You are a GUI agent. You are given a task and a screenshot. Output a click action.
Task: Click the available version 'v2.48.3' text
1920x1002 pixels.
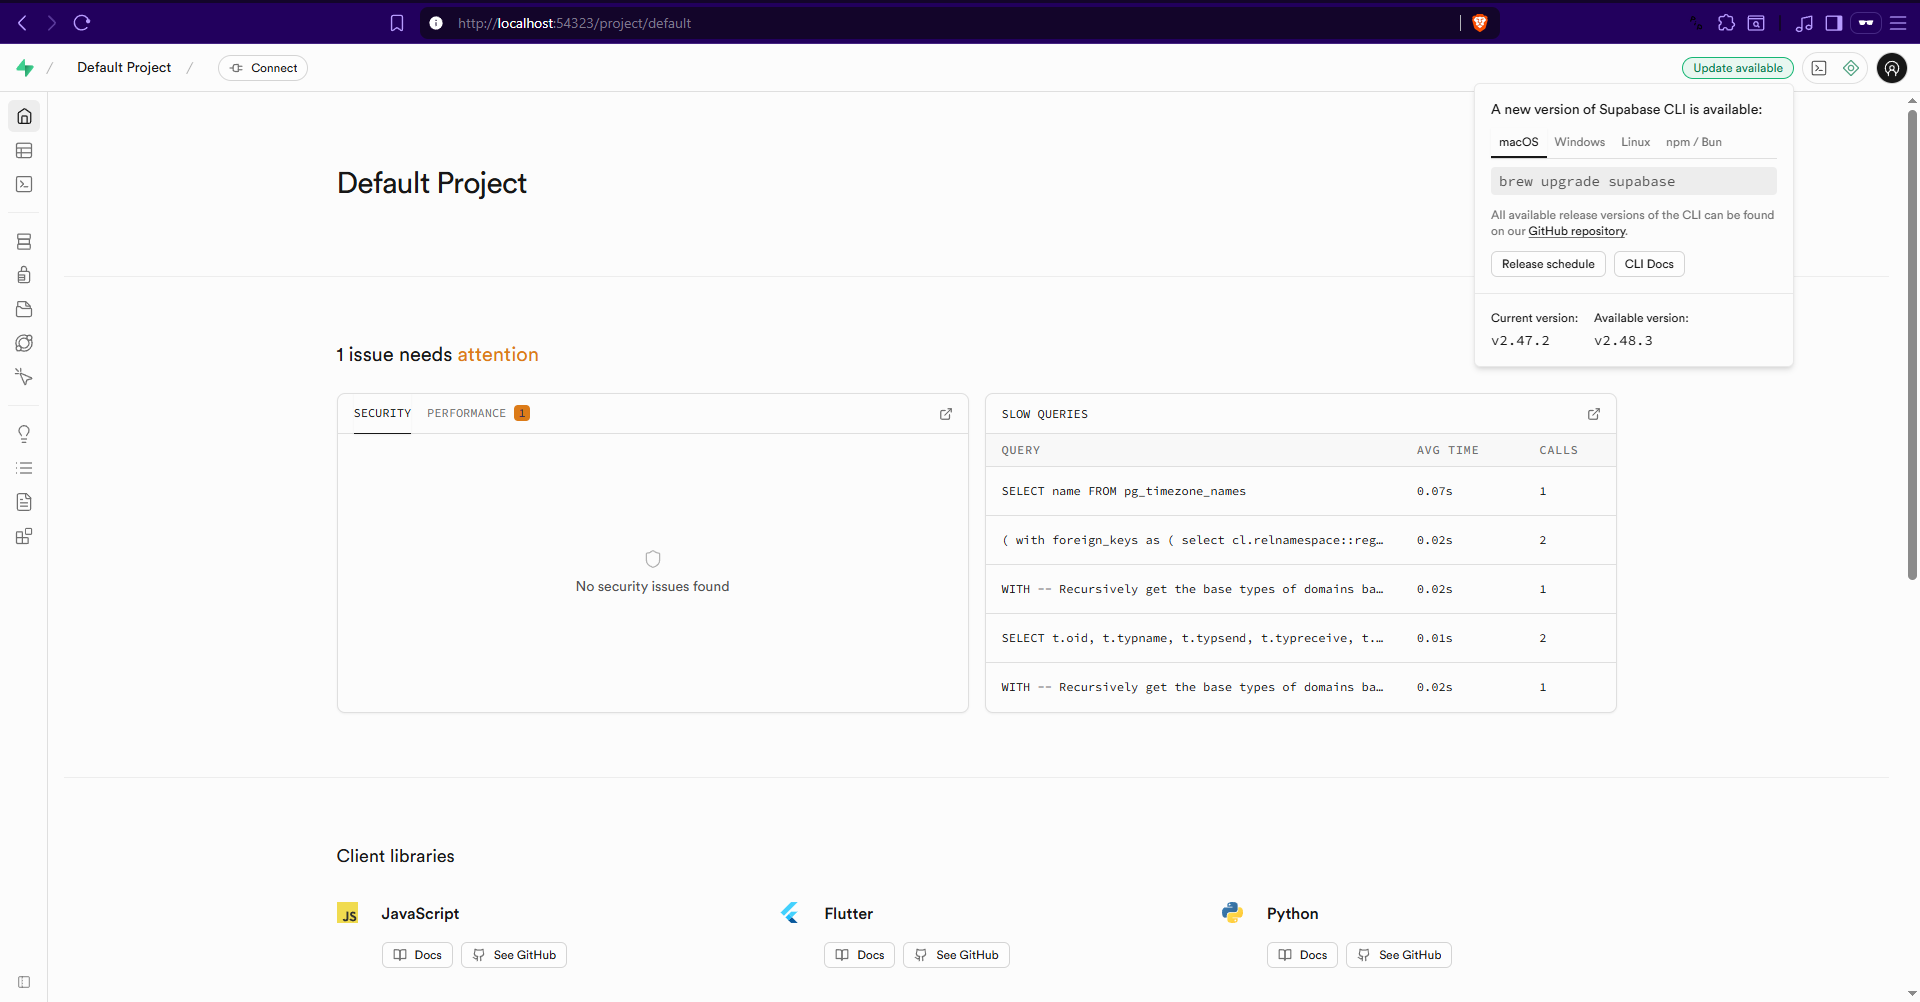pos(1623,341)
